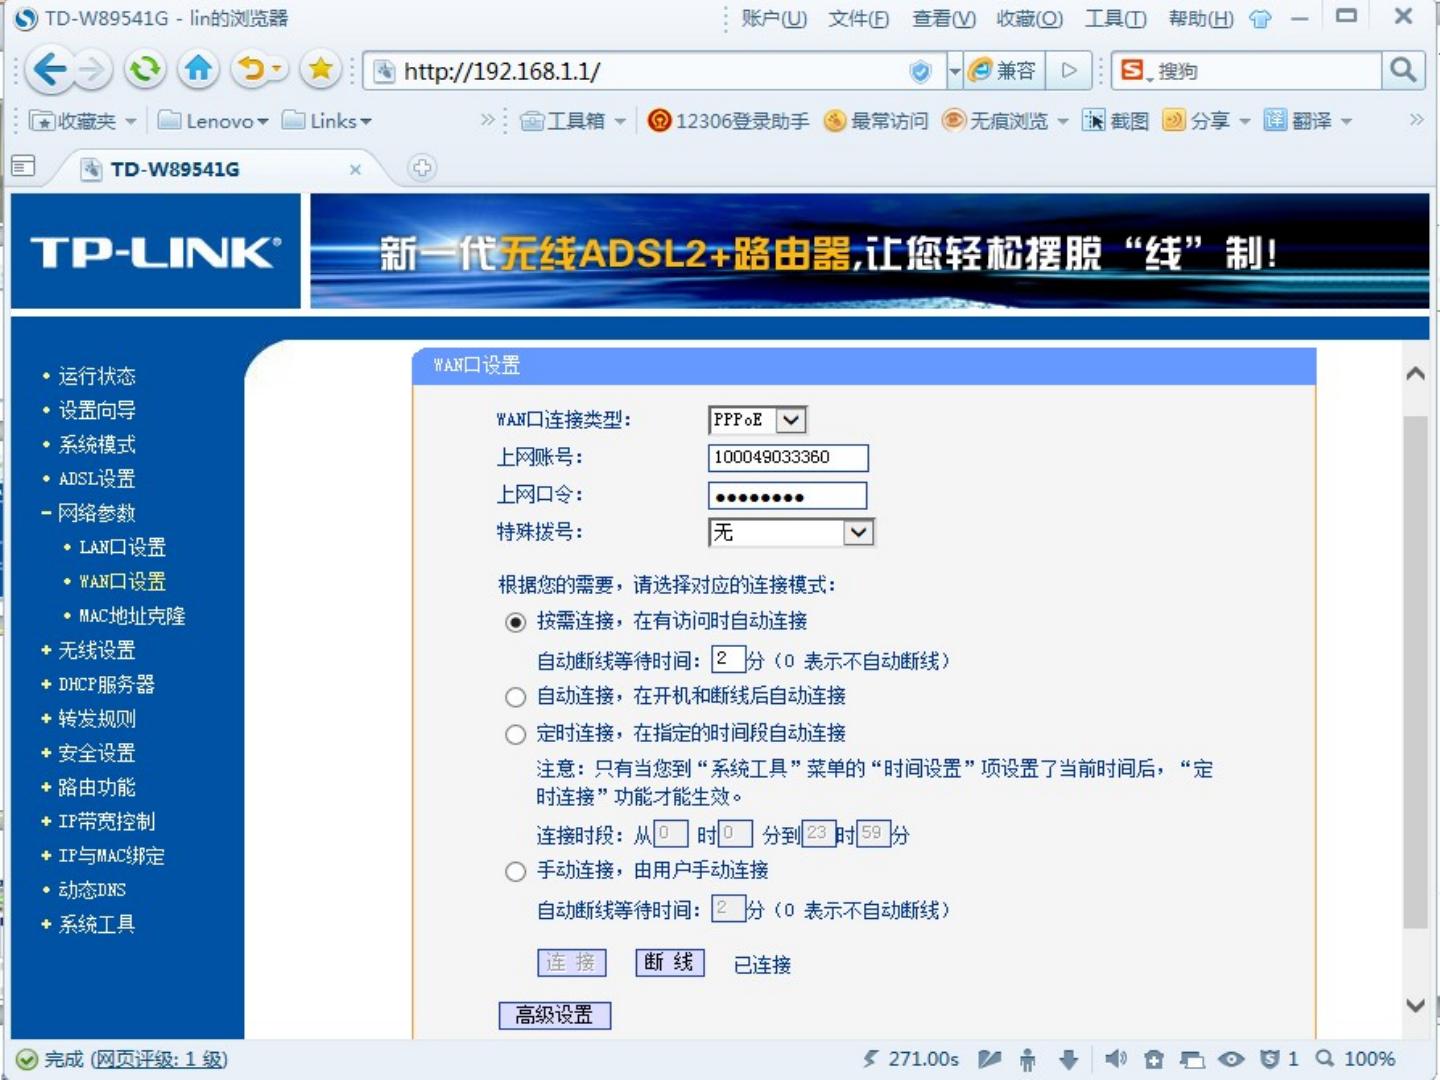
Task: Close the TD-W89541G tab
Action: click(x=355, y=169)
